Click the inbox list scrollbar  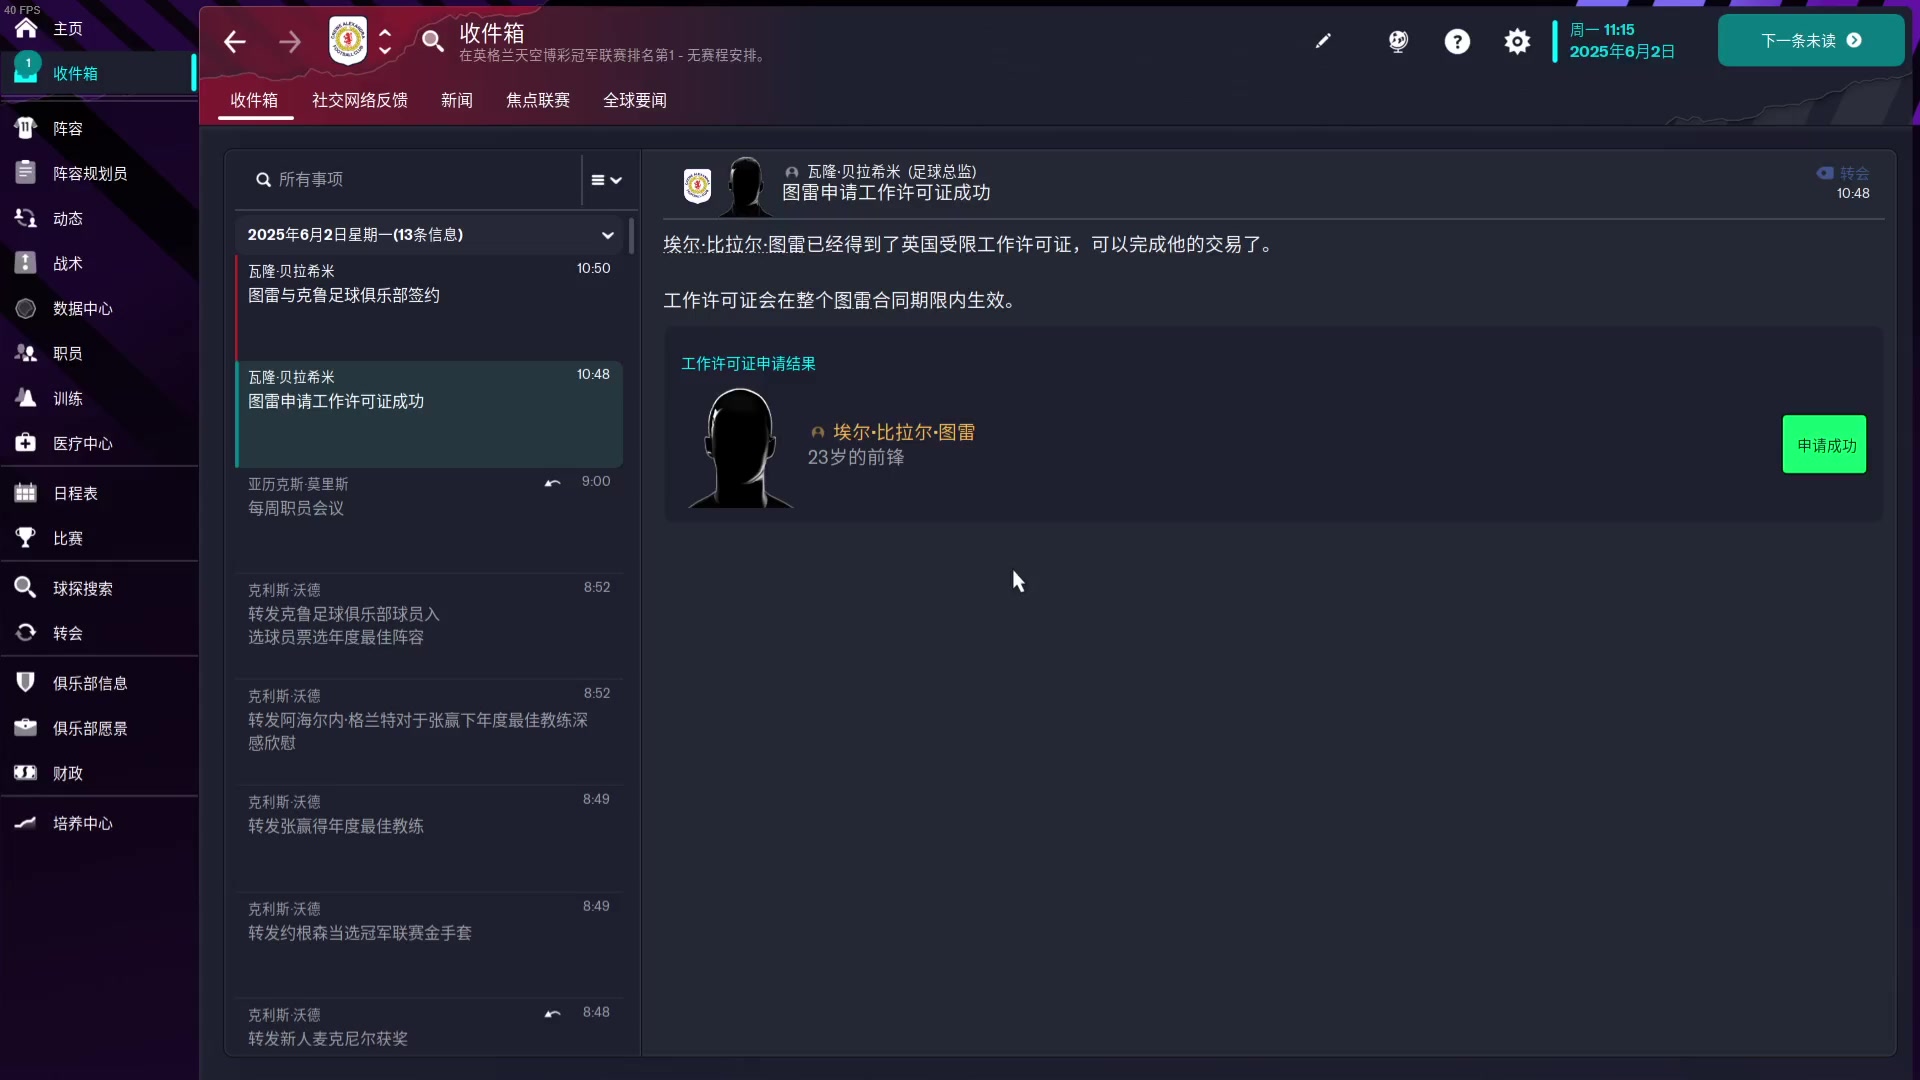point(631,235)
